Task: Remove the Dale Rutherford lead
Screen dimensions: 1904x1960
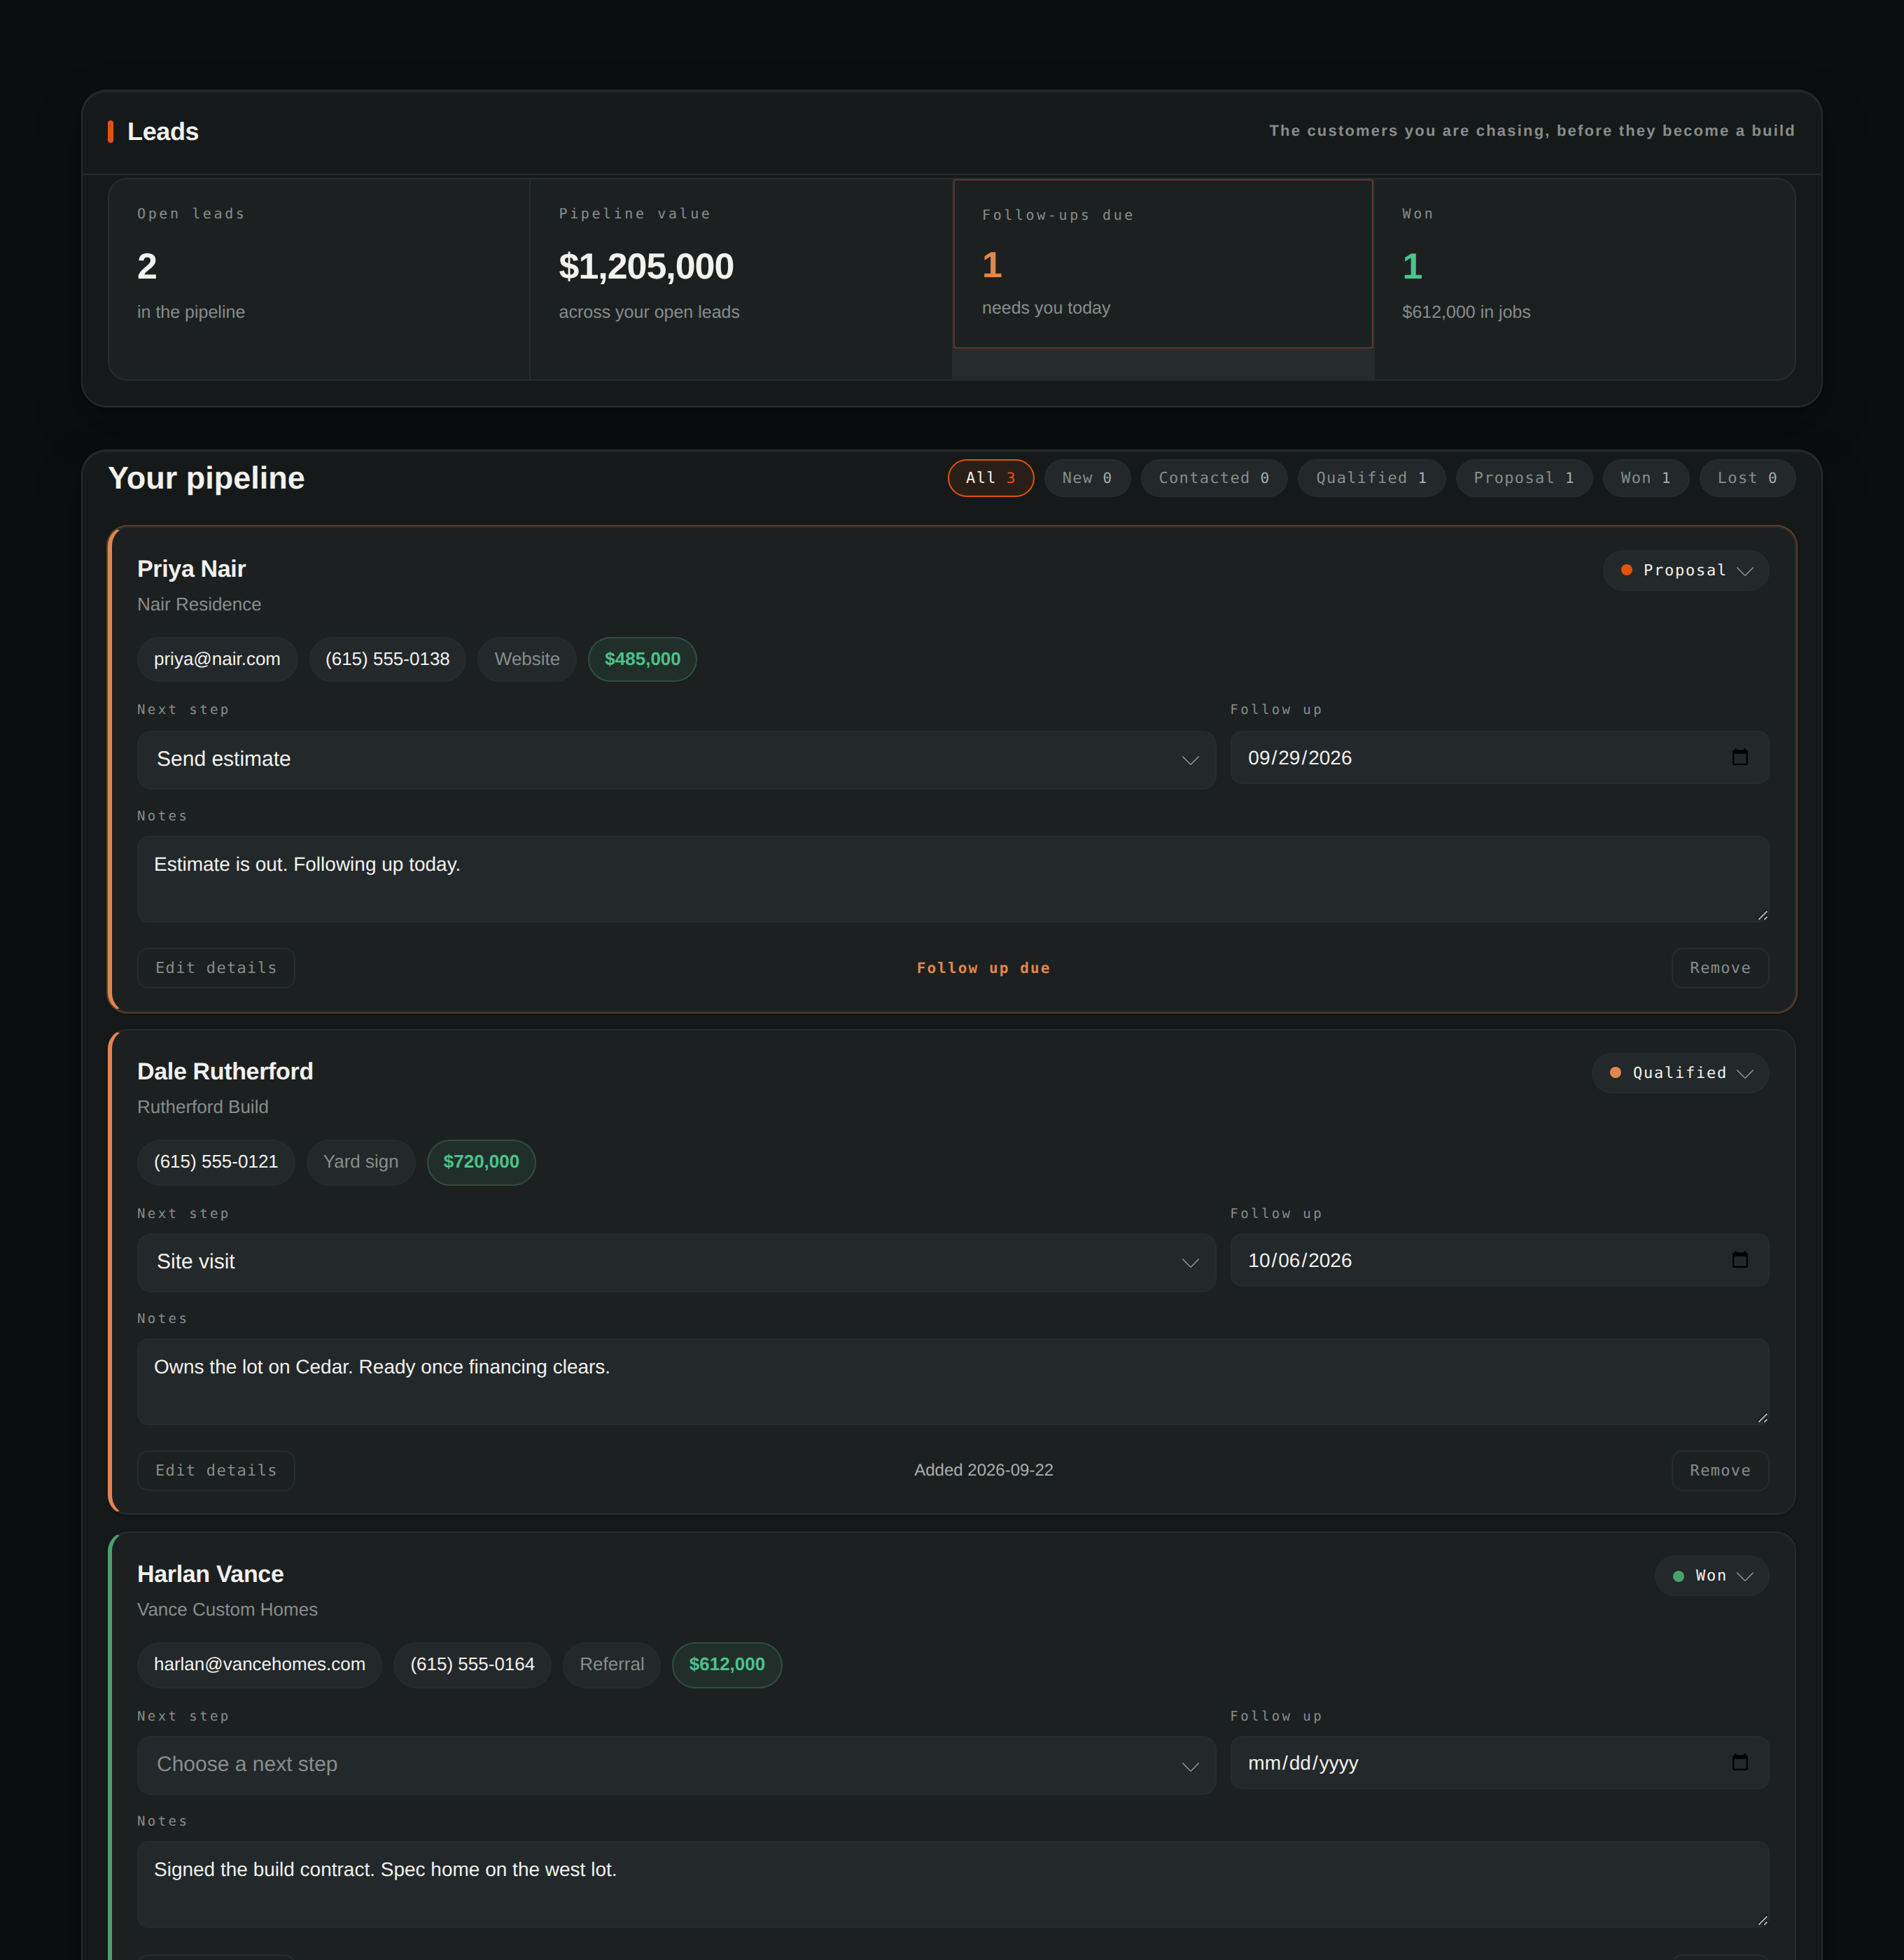Action: click(1720, 1470)
